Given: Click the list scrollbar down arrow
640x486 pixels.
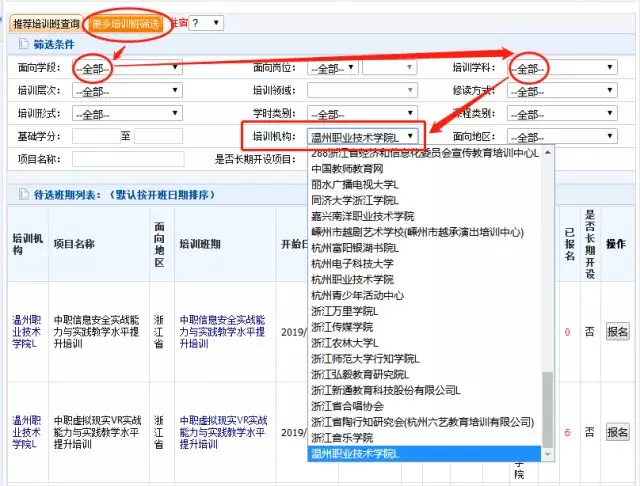Looking at the screenshot, I should coord(548,455).
